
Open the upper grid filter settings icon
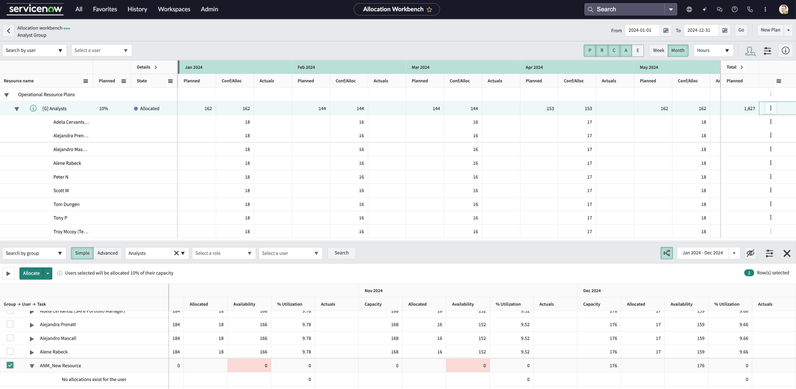pos(768,51)
